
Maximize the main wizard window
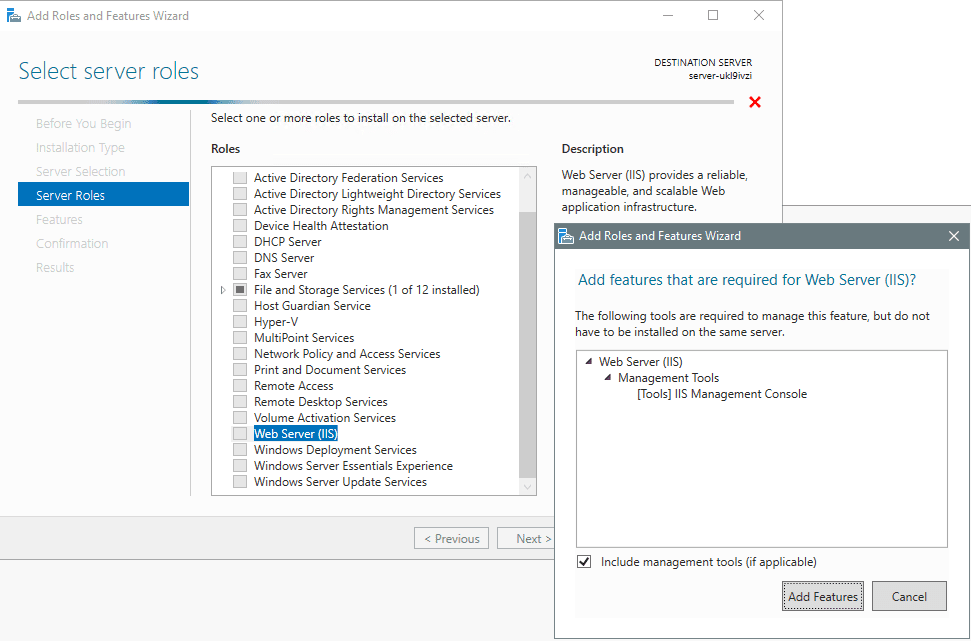[713, 15]
